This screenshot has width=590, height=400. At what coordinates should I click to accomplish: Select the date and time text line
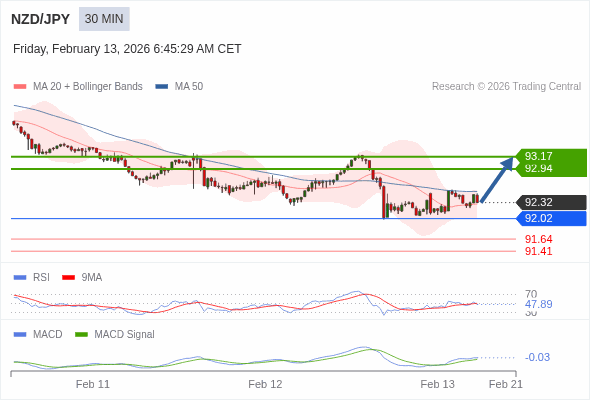click(x=127, y=49)
